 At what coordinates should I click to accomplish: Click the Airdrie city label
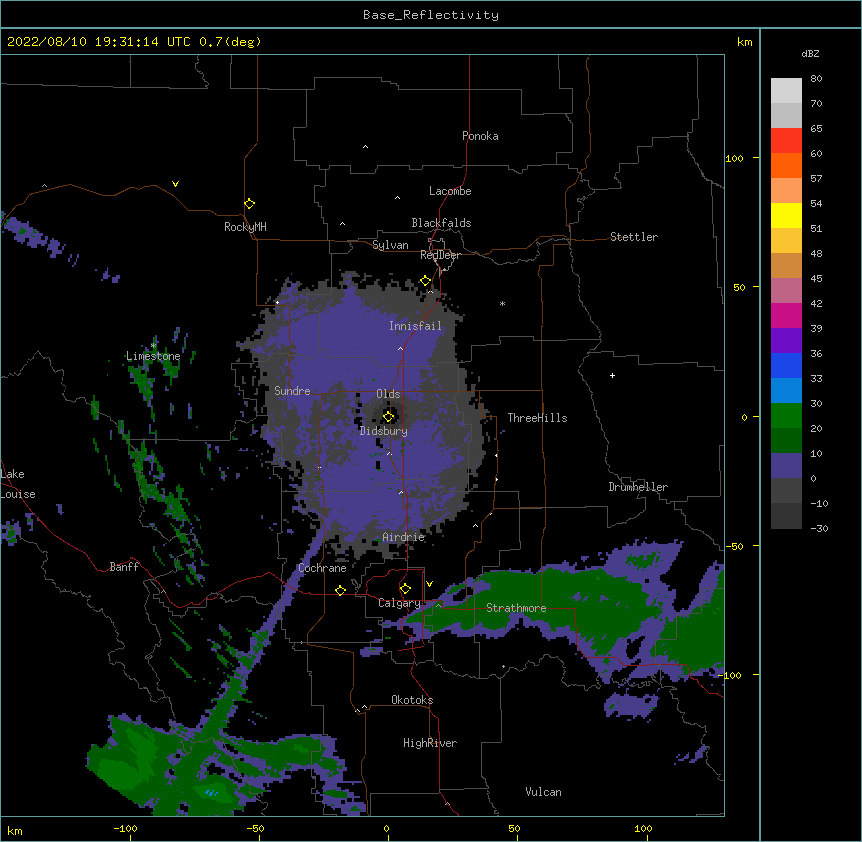(x=403, y=537)
